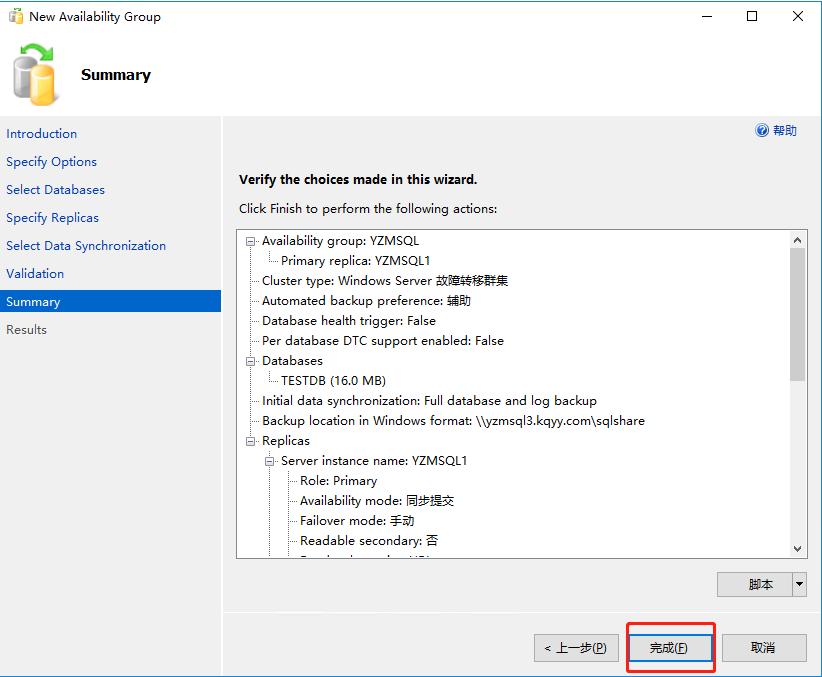
Task: Open the 帮助 help link
Action: tap(785, 130)
